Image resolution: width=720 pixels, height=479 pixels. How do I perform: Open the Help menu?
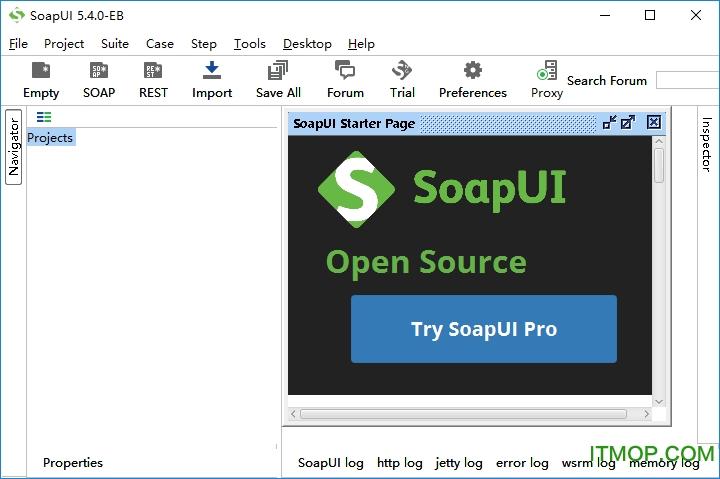[361, 44]
